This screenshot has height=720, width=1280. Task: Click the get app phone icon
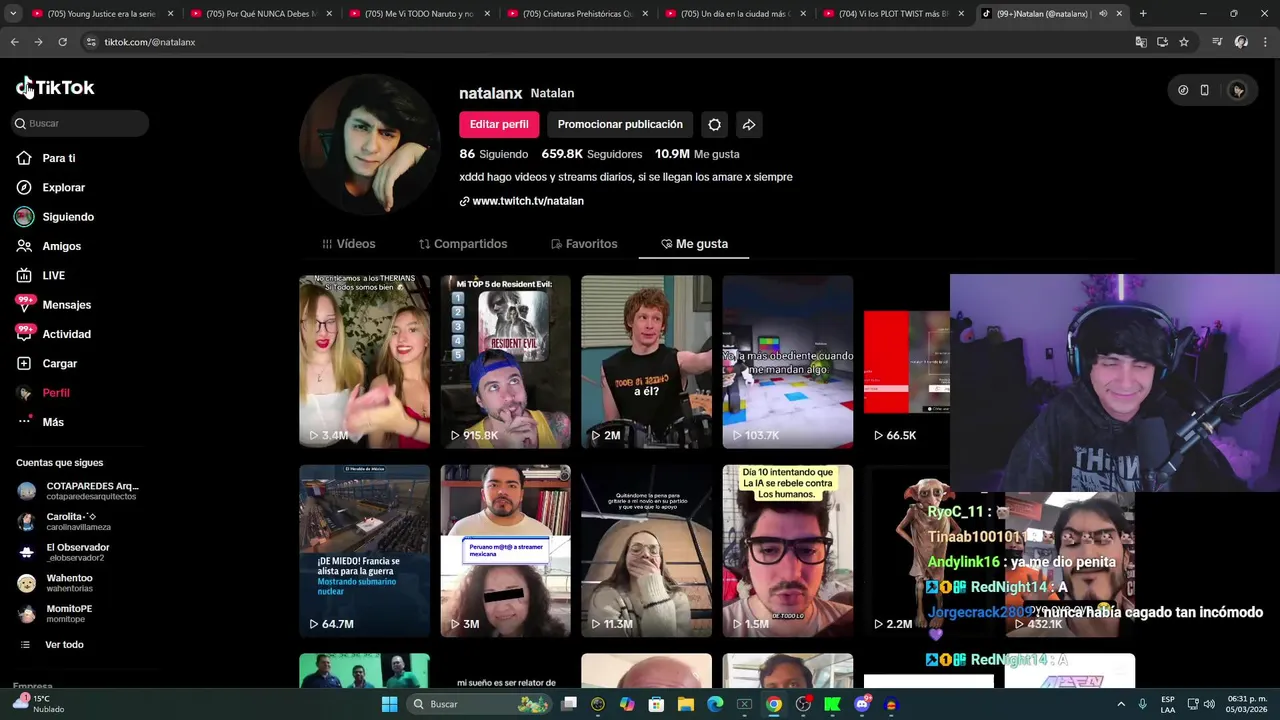[1204, 90]
